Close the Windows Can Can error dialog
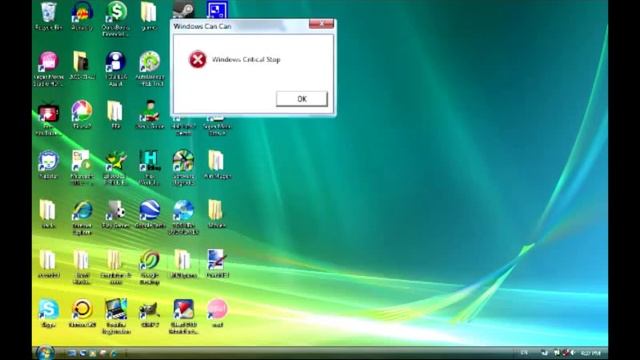This screenshot has width=640, height=360. (321, 24)
